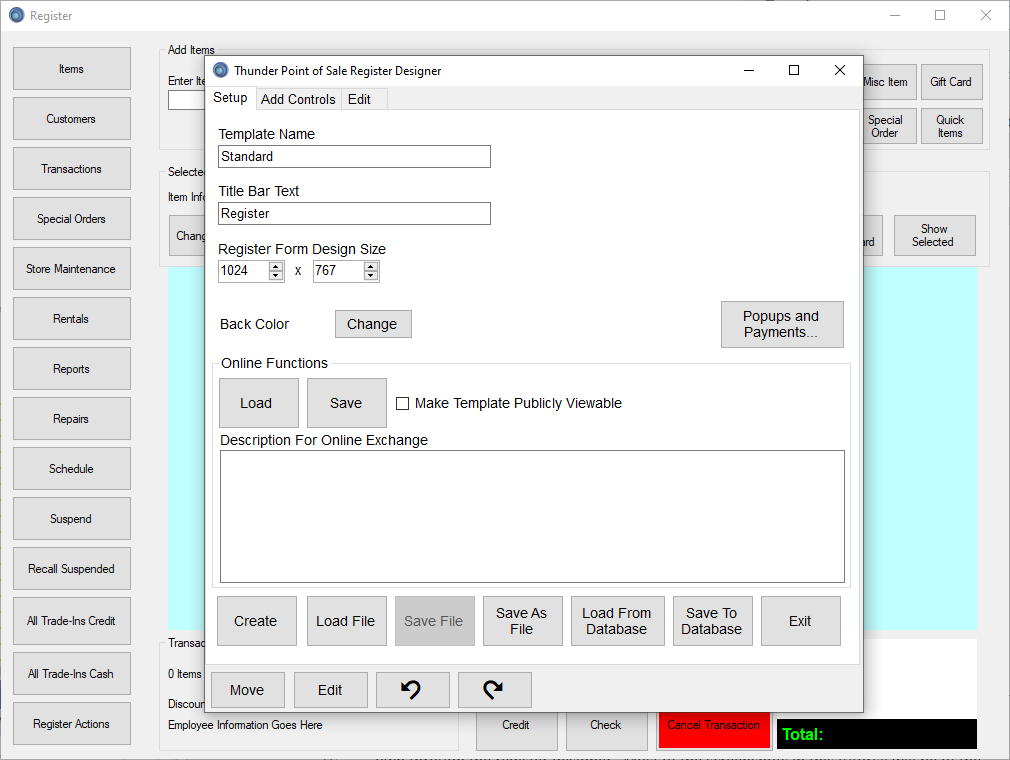This screenshot has width=1010, height=760.
Task: Click the Title Bar Text field
Action: 354,213
